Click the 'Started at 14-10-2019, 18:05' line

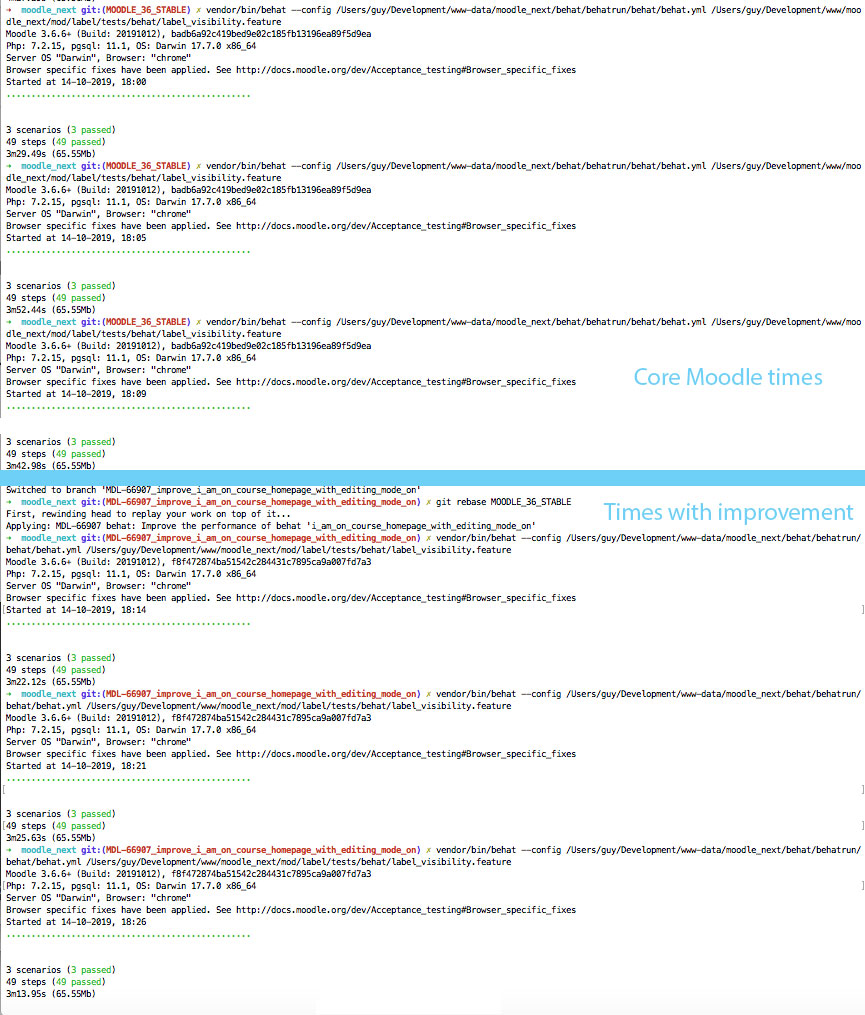pos(76,238)
